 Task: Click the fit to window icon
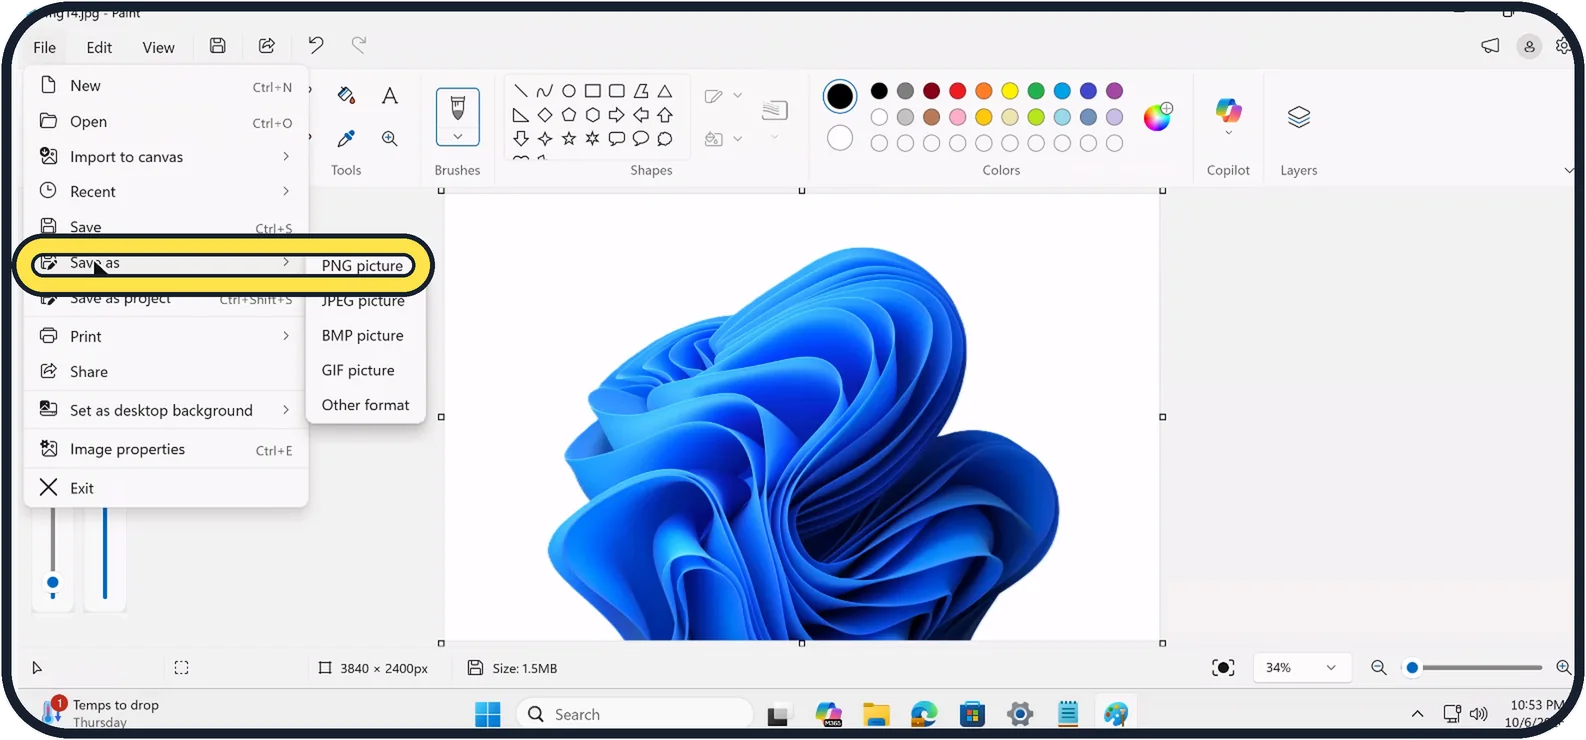[1223, 668]
